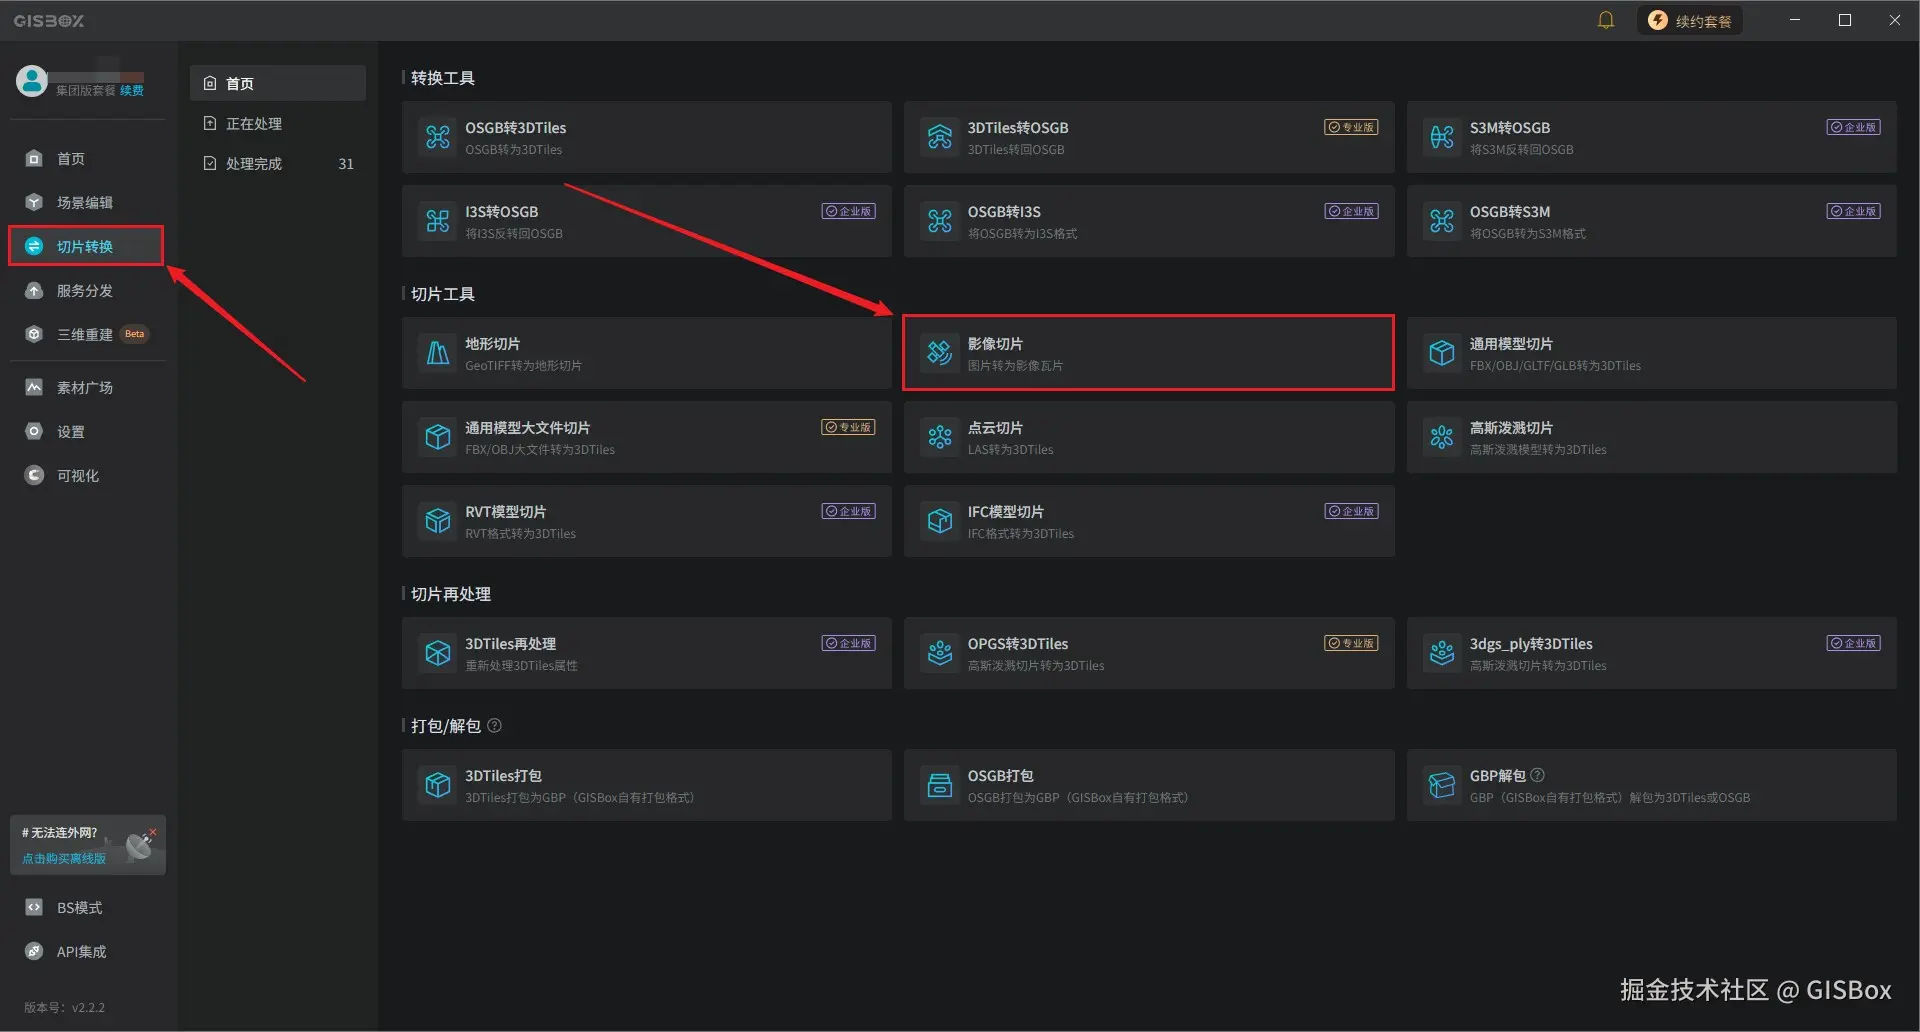
Task: Click the GeoTIFF转为地形切片 description text
Action: click(x=523, y=366)
